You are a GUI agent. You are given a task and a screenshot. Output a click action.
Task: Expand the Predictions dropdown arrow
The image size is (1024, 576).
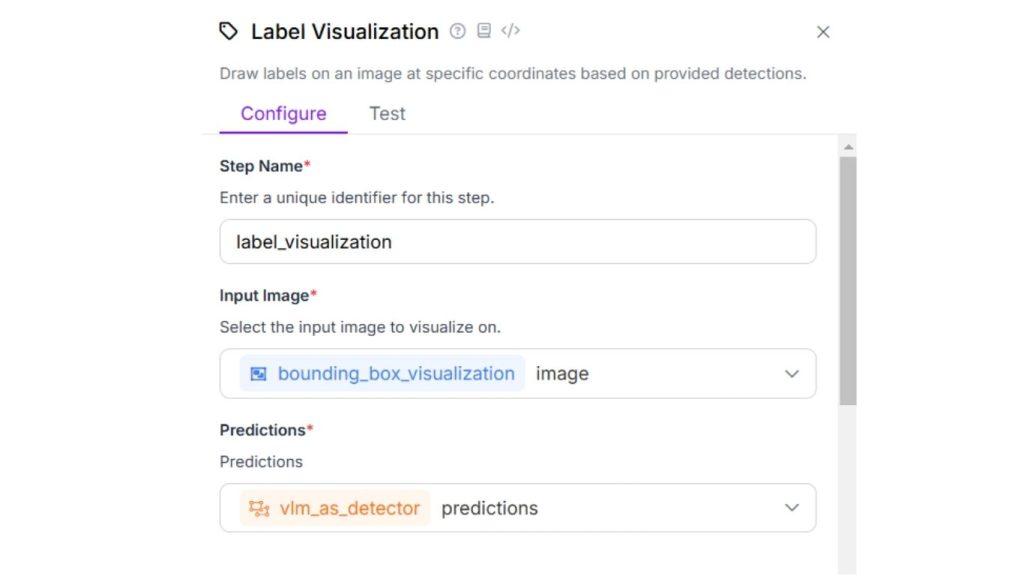click(x=792, y=508)
